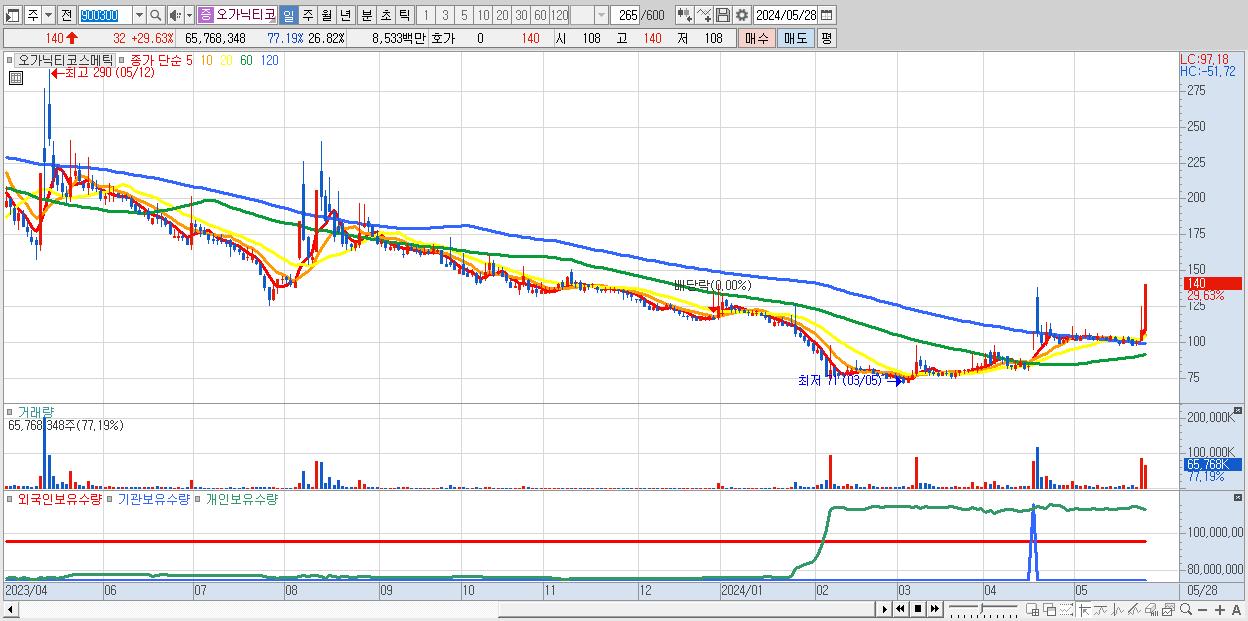Click the date field 2024/05/28
Screen dimensions: 1248x621
786,15
